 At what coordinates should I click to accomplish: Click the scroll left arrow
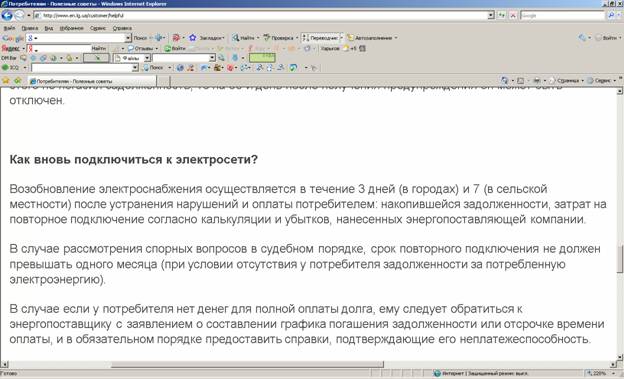(x=4, y=364)
